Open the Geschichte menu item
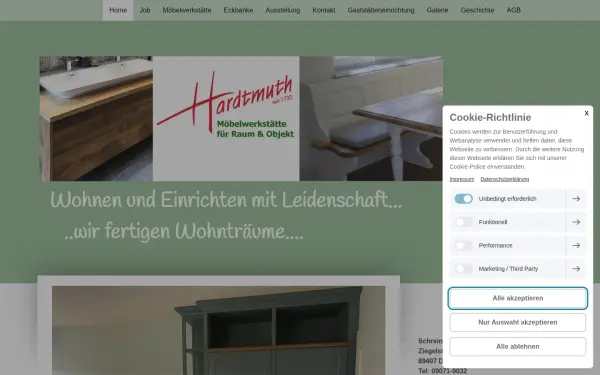 click(x=477, y=10)
